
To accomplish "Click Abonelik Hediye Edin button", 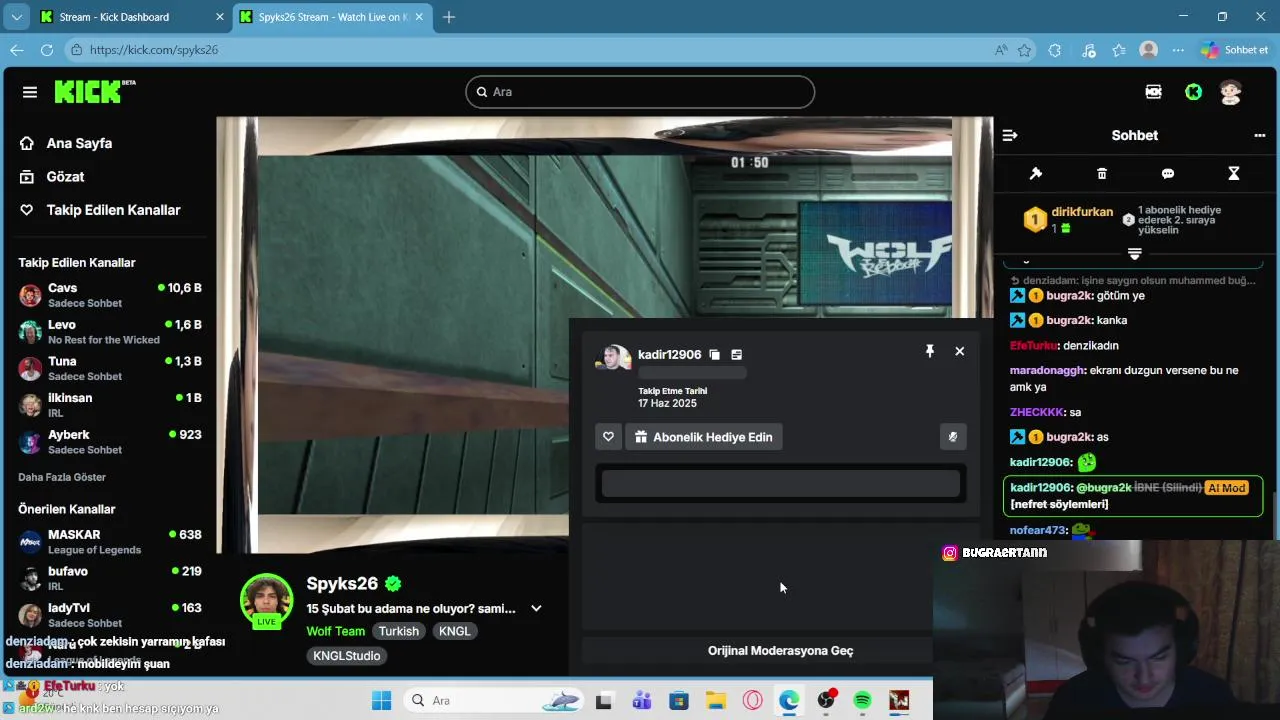I will coord(704,437).
